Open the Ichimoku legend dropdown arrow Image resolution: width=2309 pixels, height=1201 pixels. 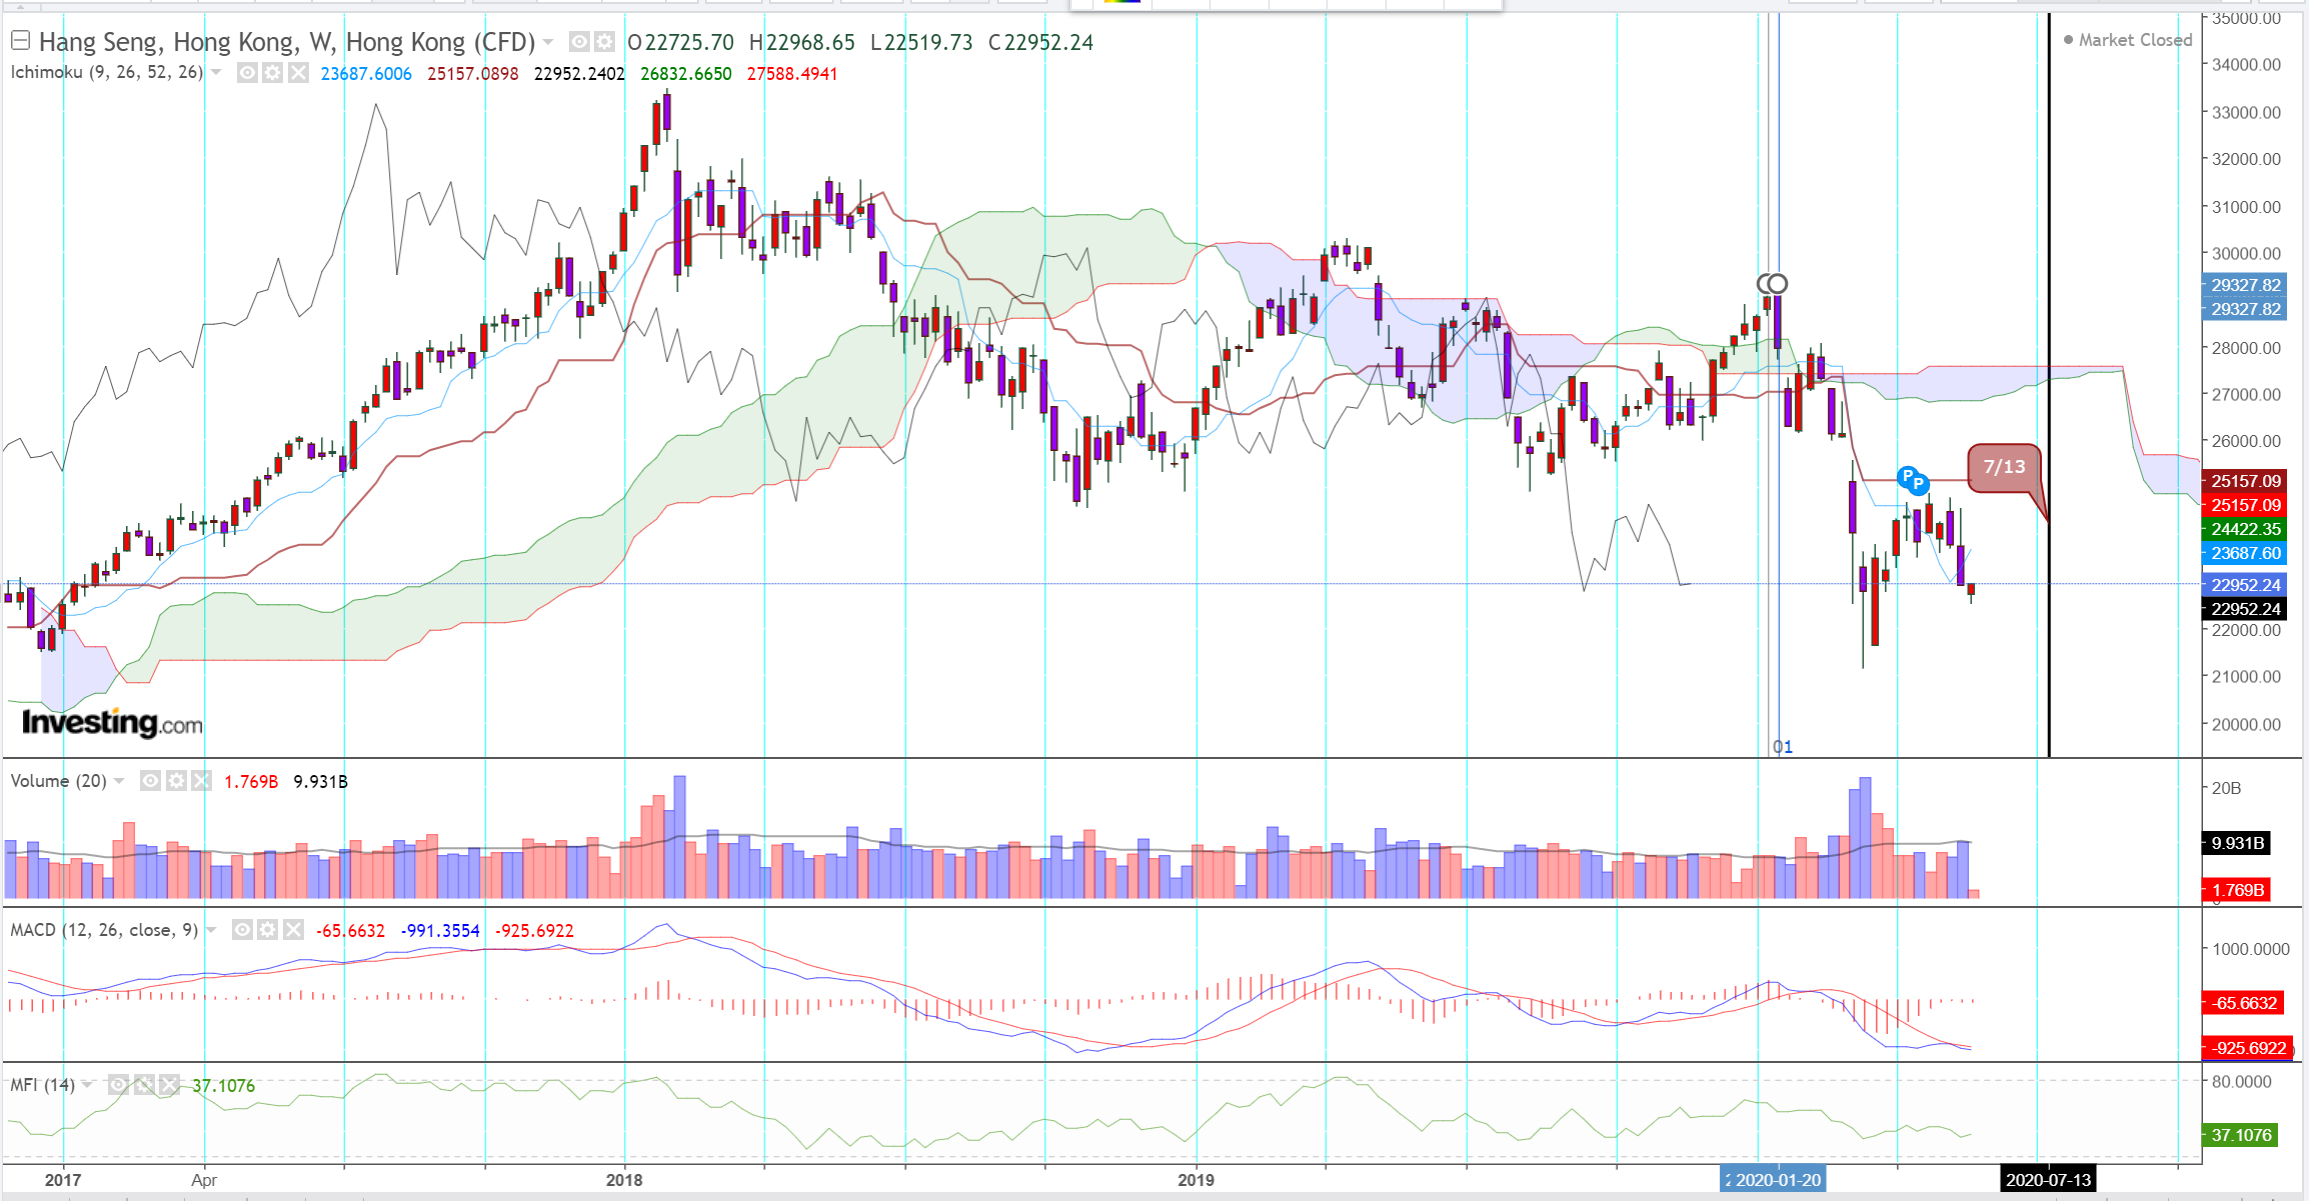pos(216,73)
